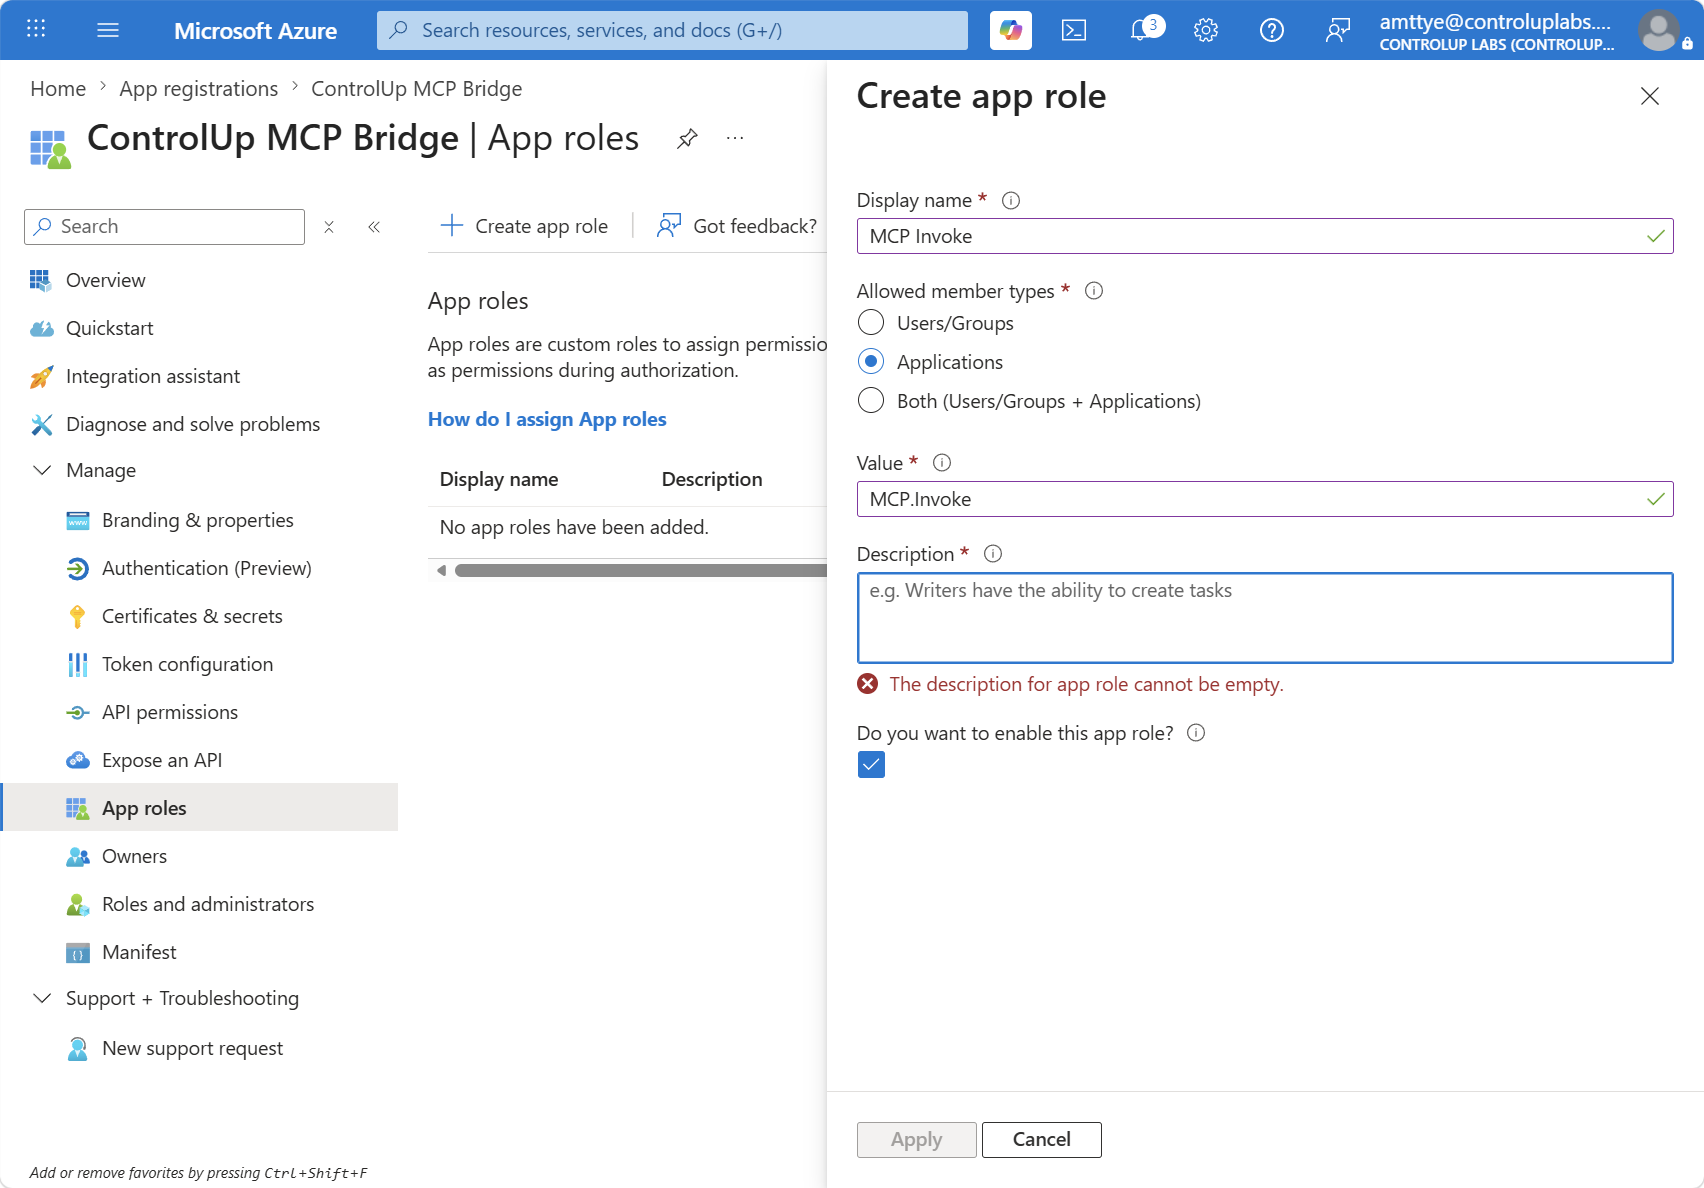Viewport: 1704px width, 1188px height.
Task: Select Applications radio option
Action: (x=871, y=362)
